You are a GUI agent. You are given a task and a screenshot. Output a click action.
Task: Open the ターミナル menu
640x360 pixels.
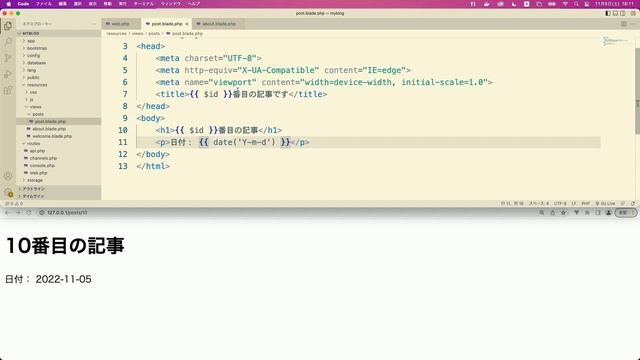click(x=144, y=4)
